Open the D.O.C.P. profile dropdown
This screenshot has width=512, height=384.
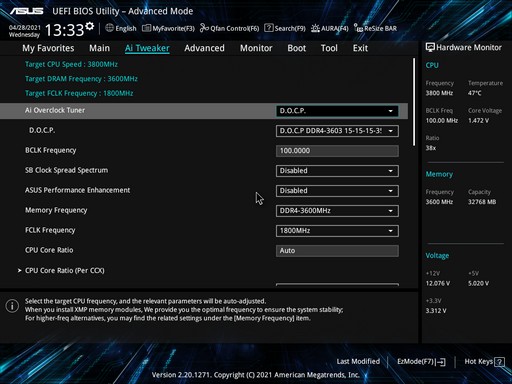tap(337, 131)
